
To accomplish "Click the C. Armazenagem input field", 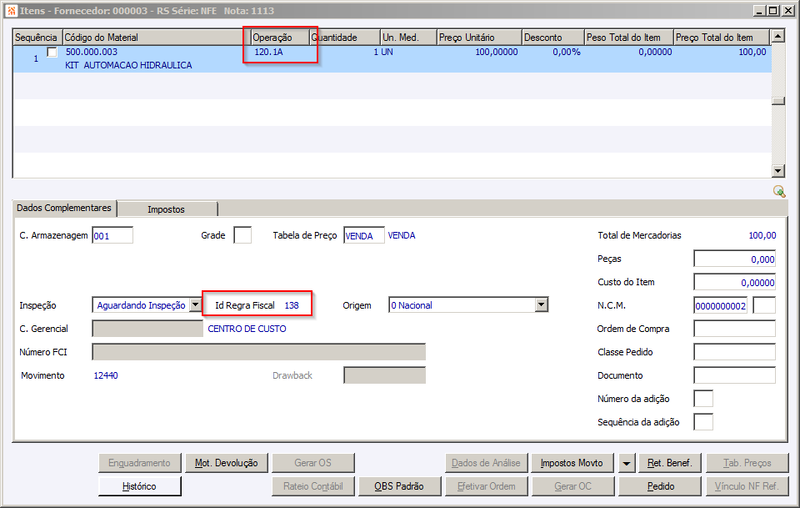I will (112, 235).
